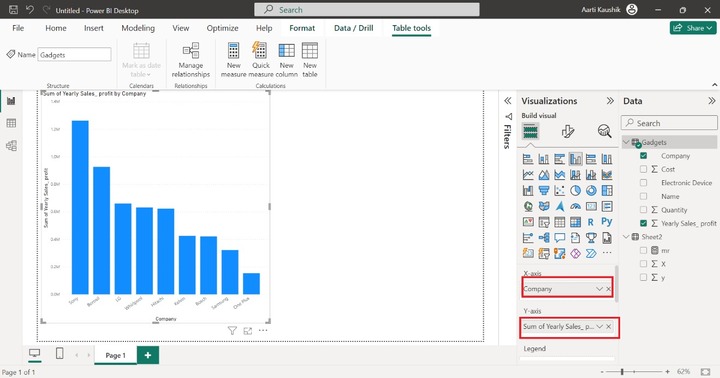Insert the Map globe visual
720x378 pixels.
(x=528, y=206)
